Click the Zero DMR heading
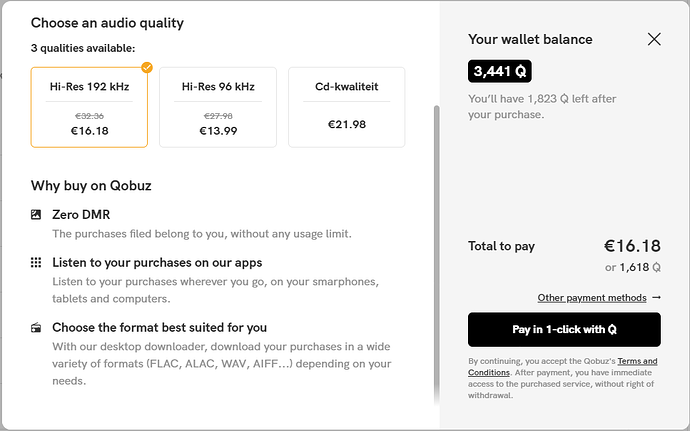 pyautogui.click(x=81, y=215)
